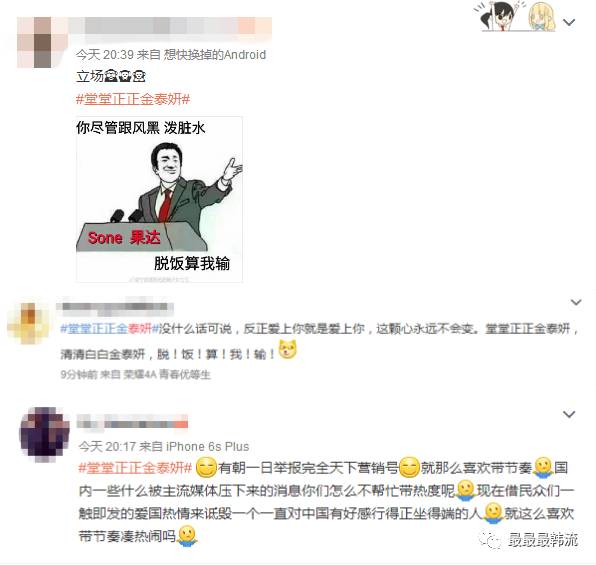The width and height of the screenshot is (596, 565).
Task: Click the iPhone 6s Plus source label
Action: (208, 446)
